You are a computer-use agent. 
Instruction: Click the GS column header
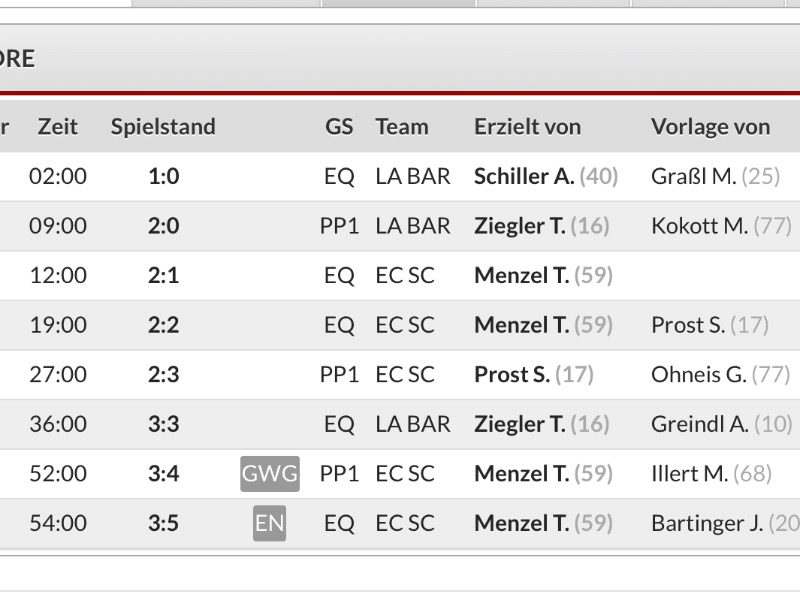pos(339,127)
